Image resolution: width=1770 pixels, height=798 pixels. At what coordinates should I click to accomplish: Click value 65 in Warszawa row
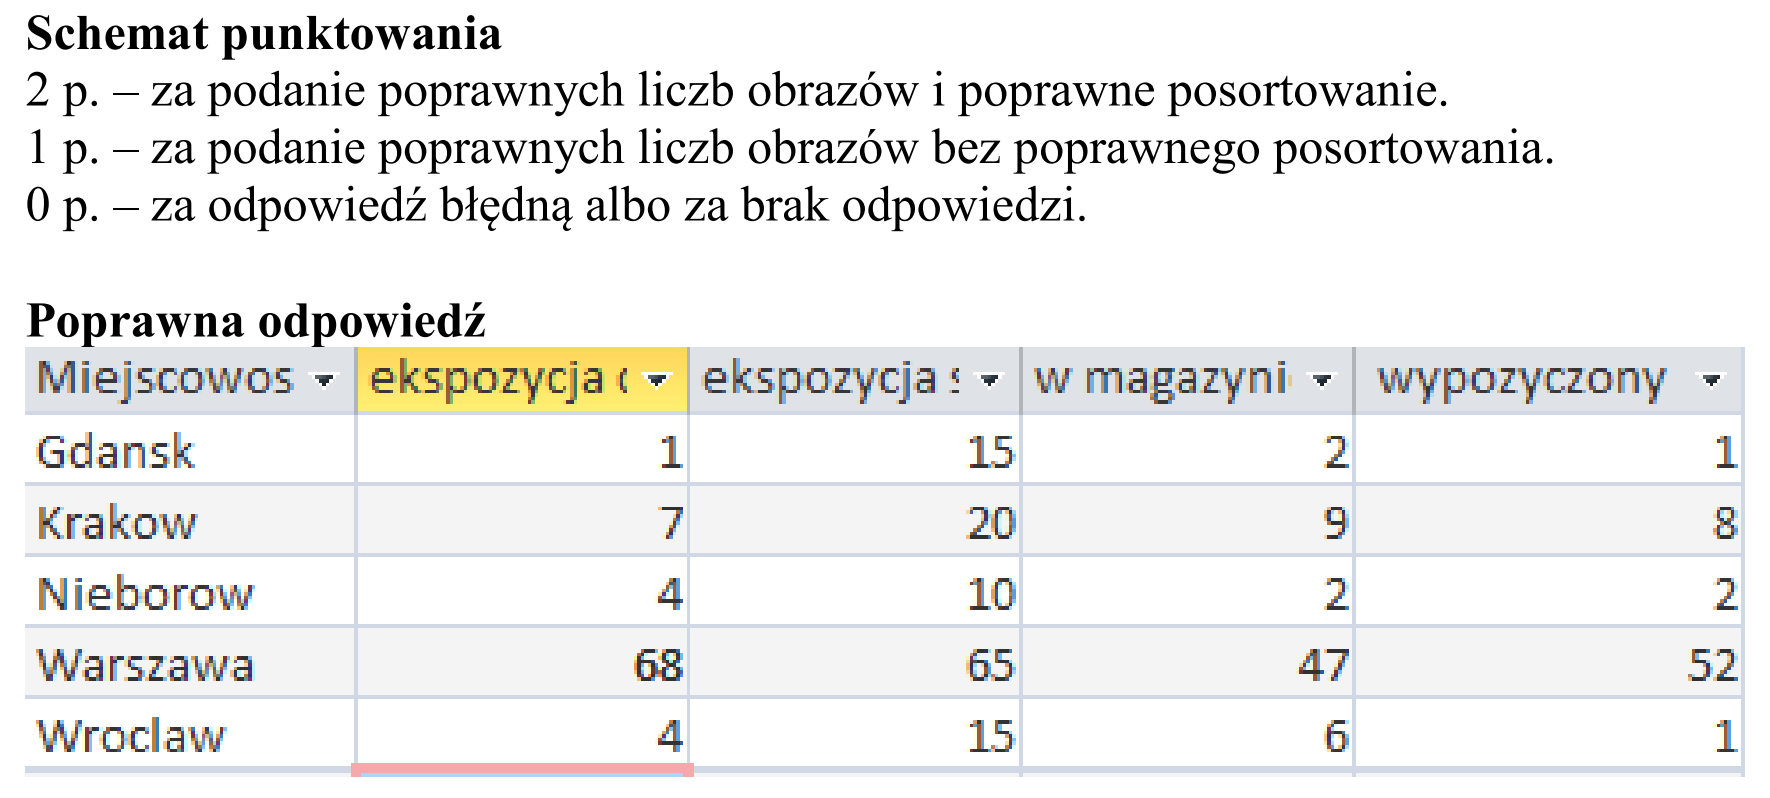(x=990, y=665)
